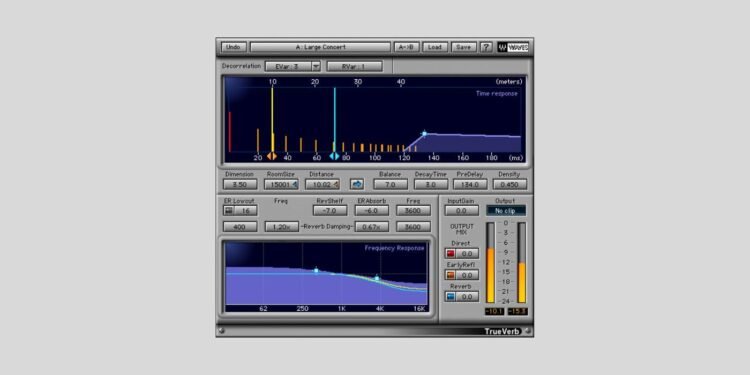
Task: Click the EarlyRefl level value 0.0
Action: 467,275
